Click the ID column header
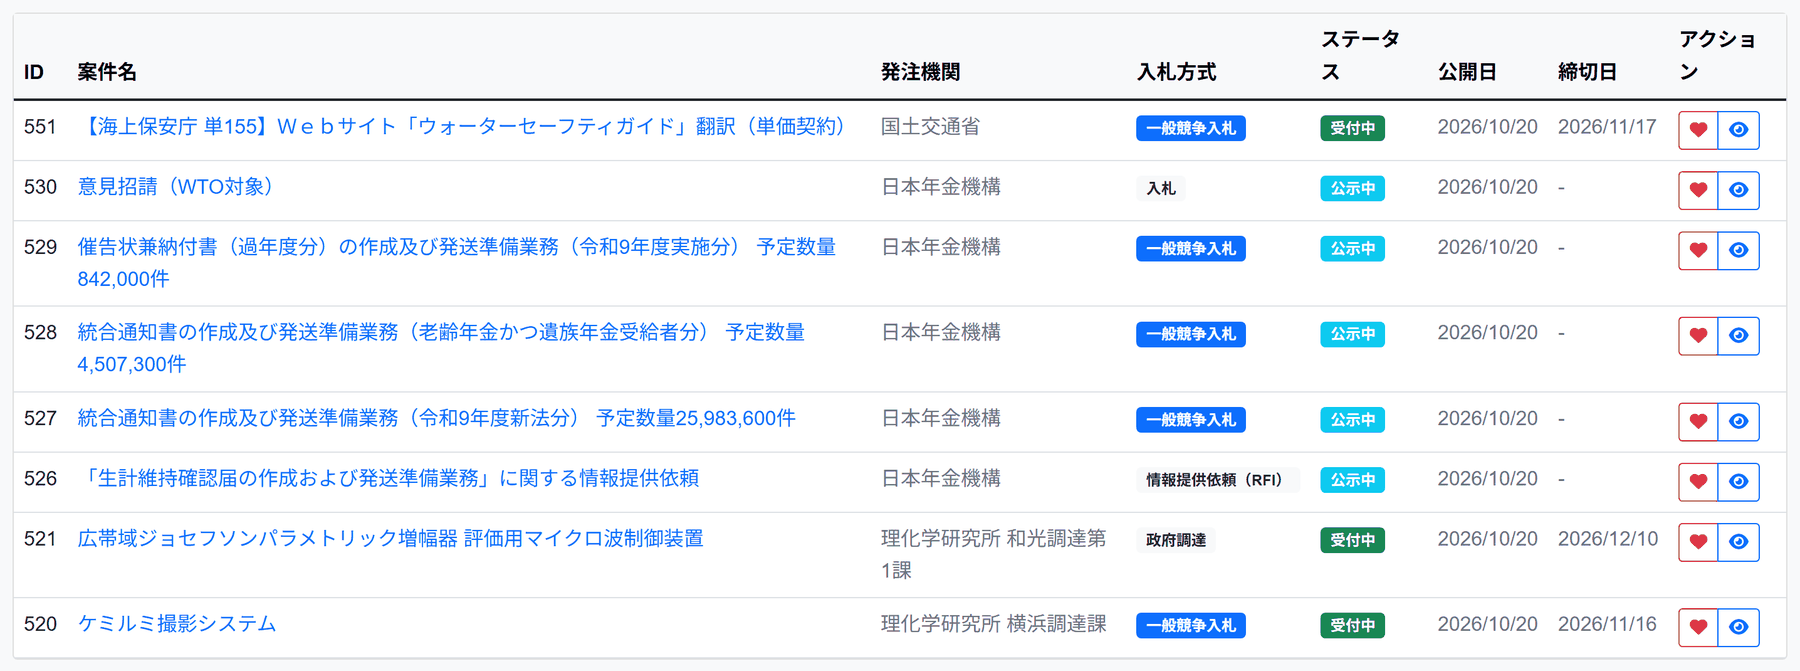Viewport: 1800px width, 671px height. (34, 72)
